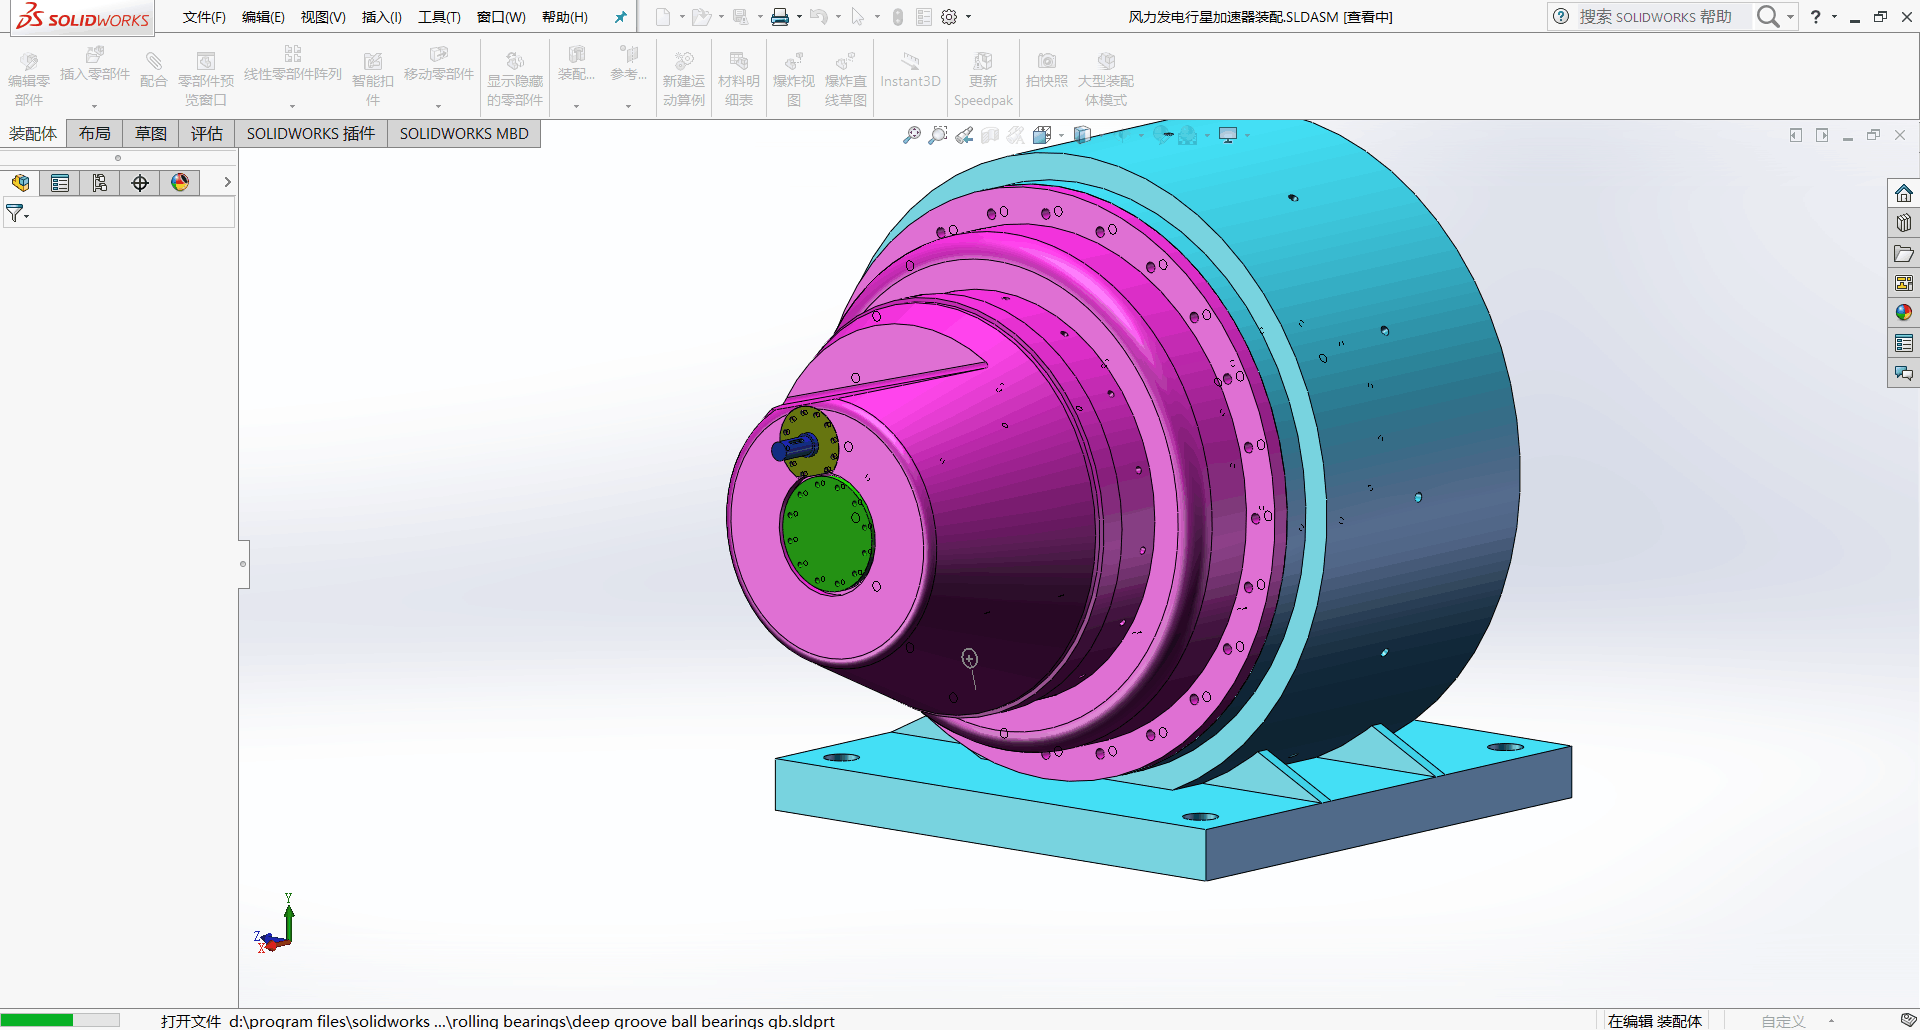Click the 材料明细表 button
Screen dimensions: 1920x1030
click(739, 79)
